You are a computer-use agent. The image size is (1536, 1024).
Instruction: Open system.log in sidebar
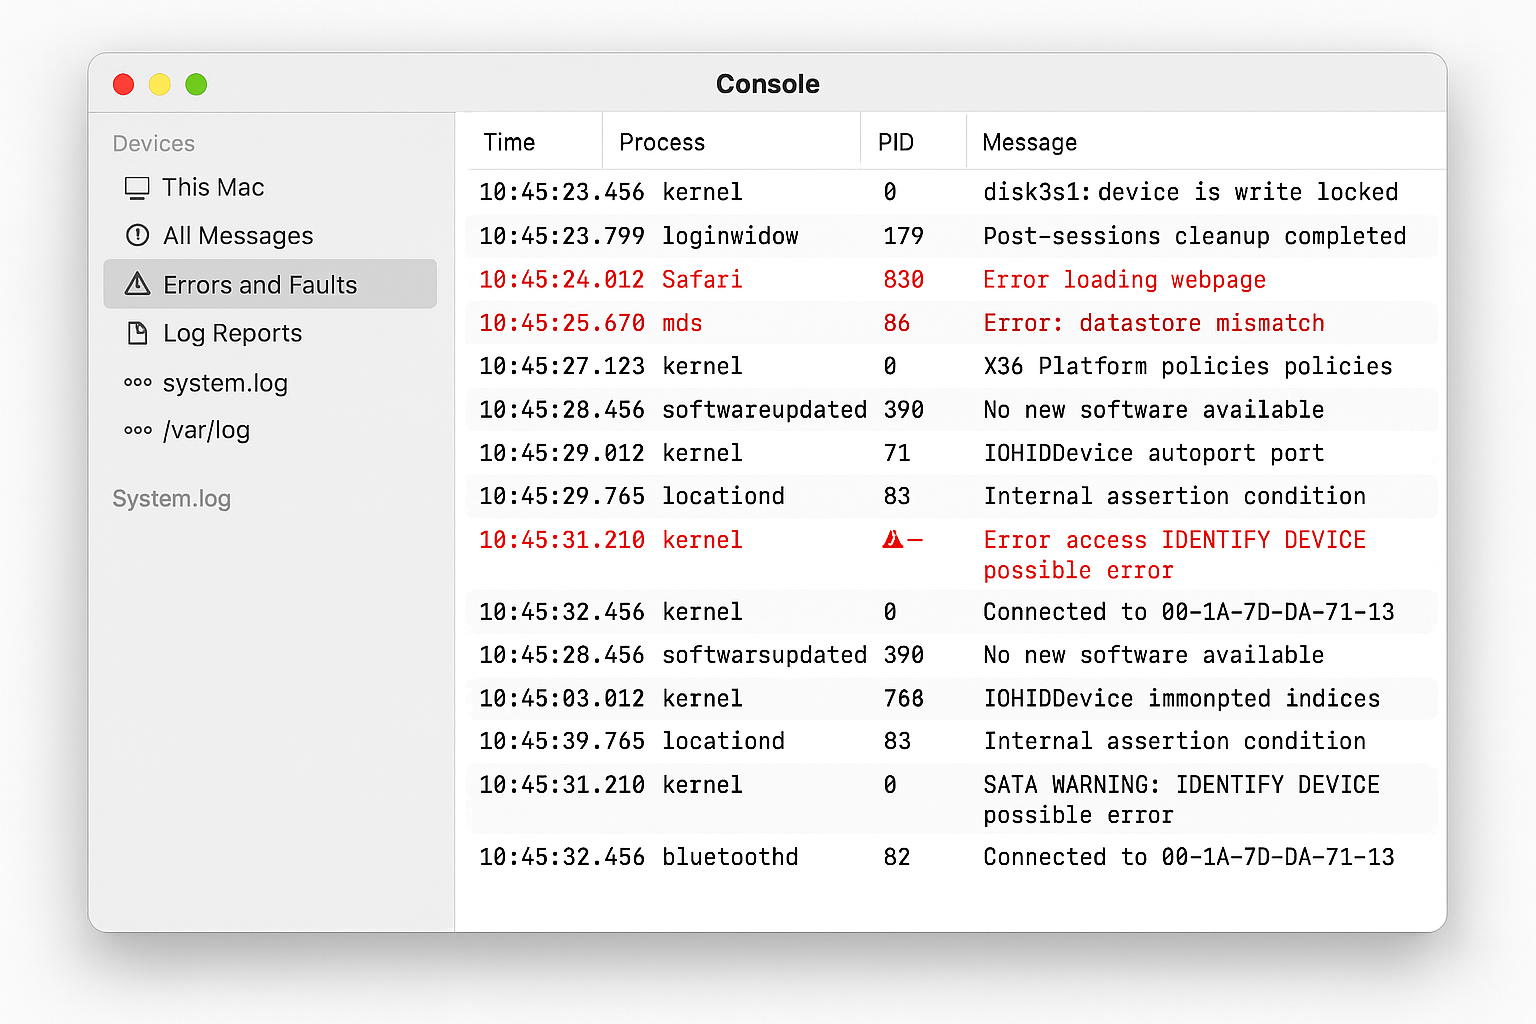pos(270,383)
